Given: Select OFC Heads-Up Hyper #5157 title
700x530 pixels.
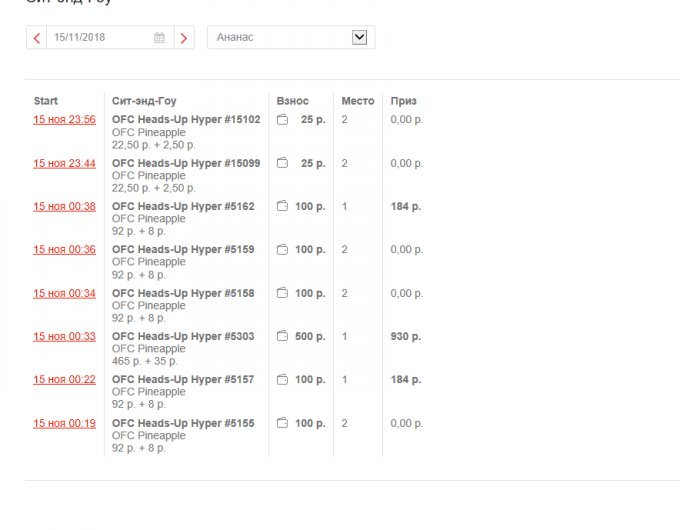Looking at the screenshot, I should tap(183, 380).
